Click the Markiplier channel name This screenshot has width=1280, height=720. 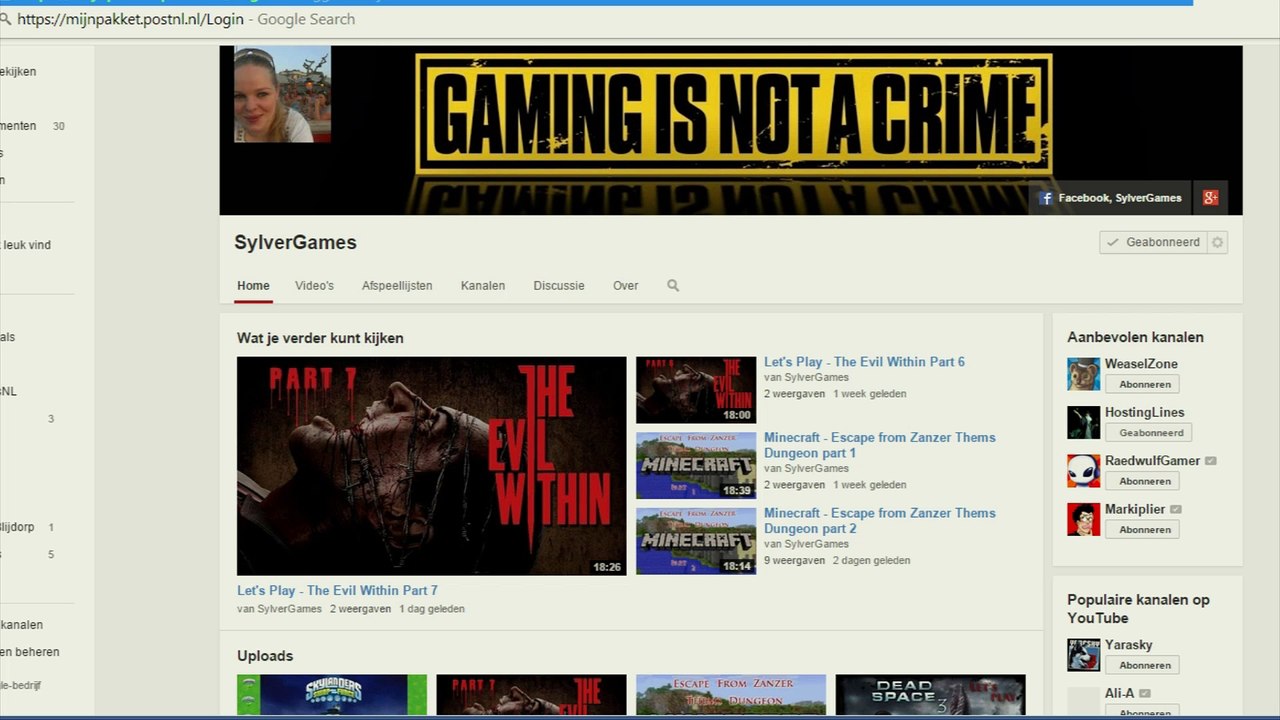tap(1135, 509)
